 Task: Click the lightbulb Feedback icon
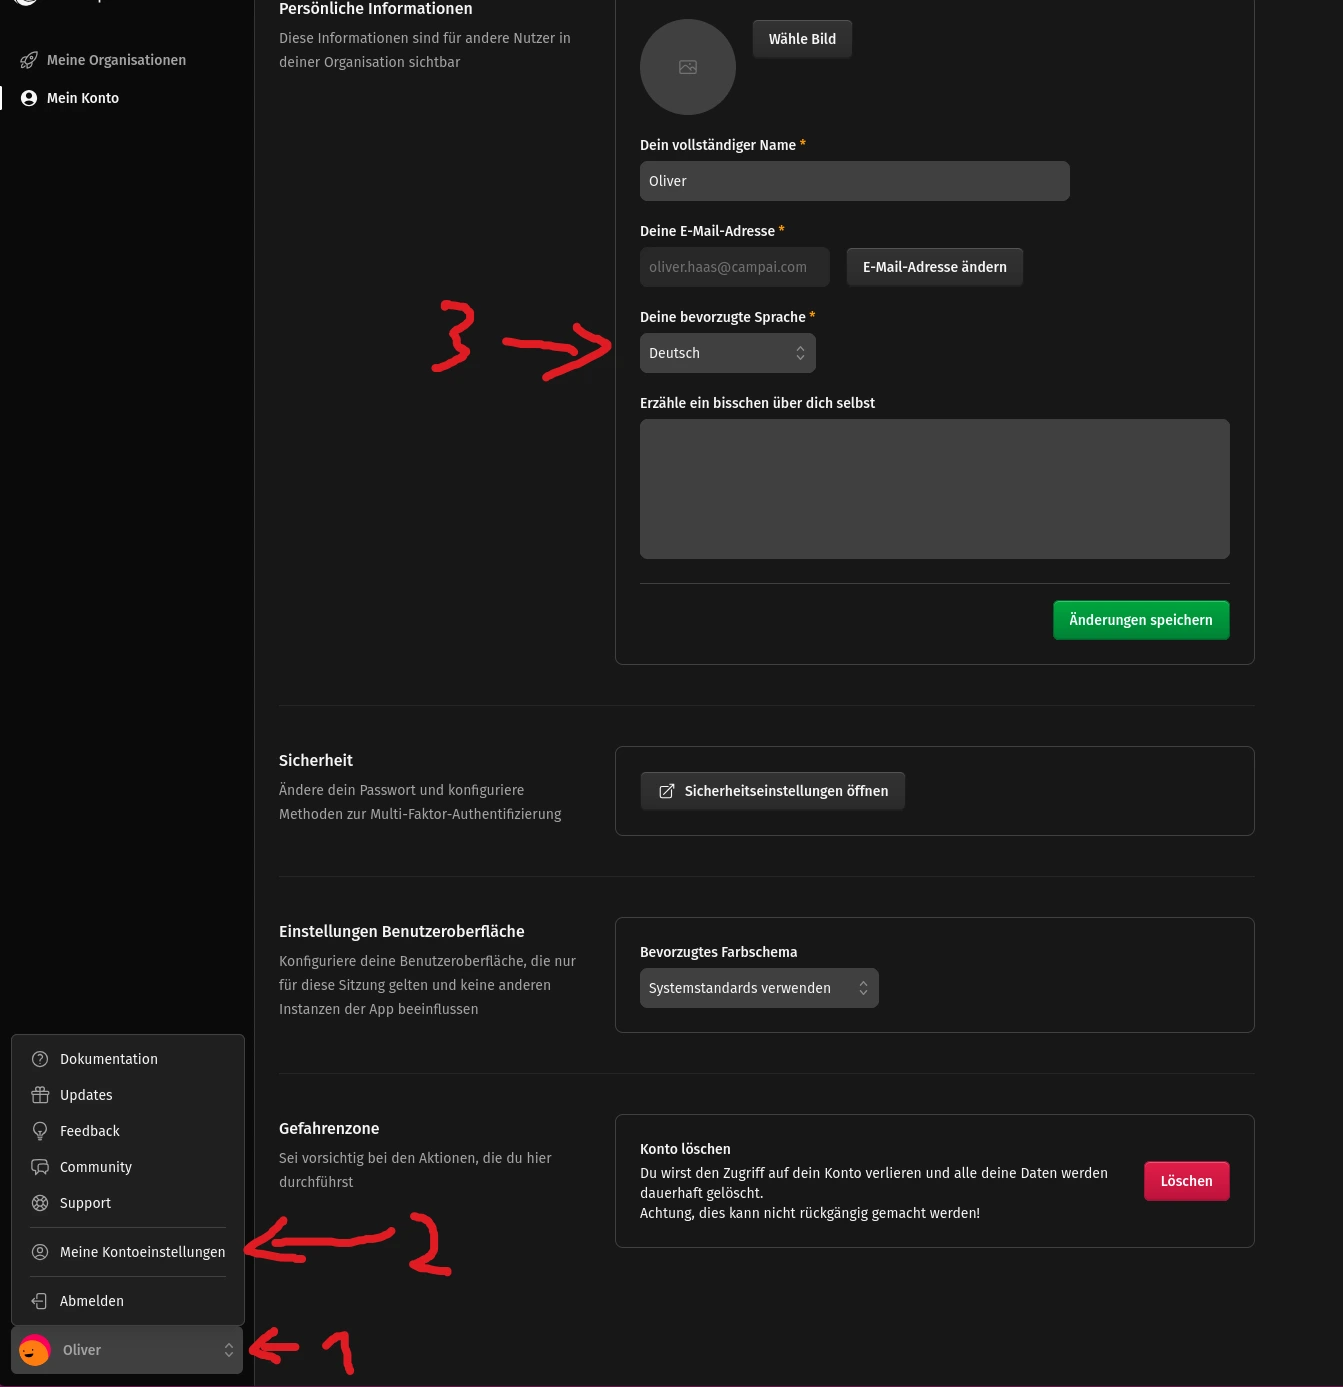point(40,1131)
